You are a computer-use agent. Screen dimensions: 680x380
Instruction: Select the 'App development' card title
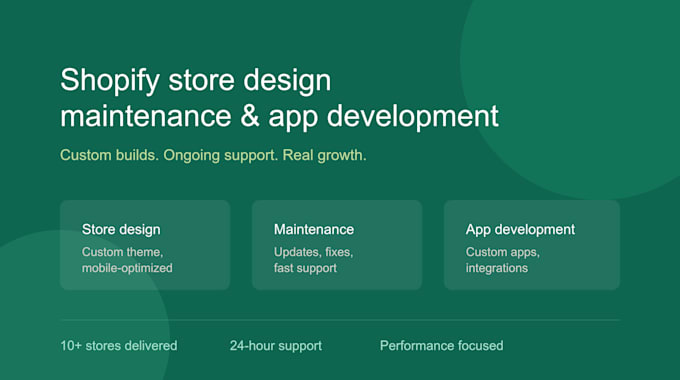520,229
